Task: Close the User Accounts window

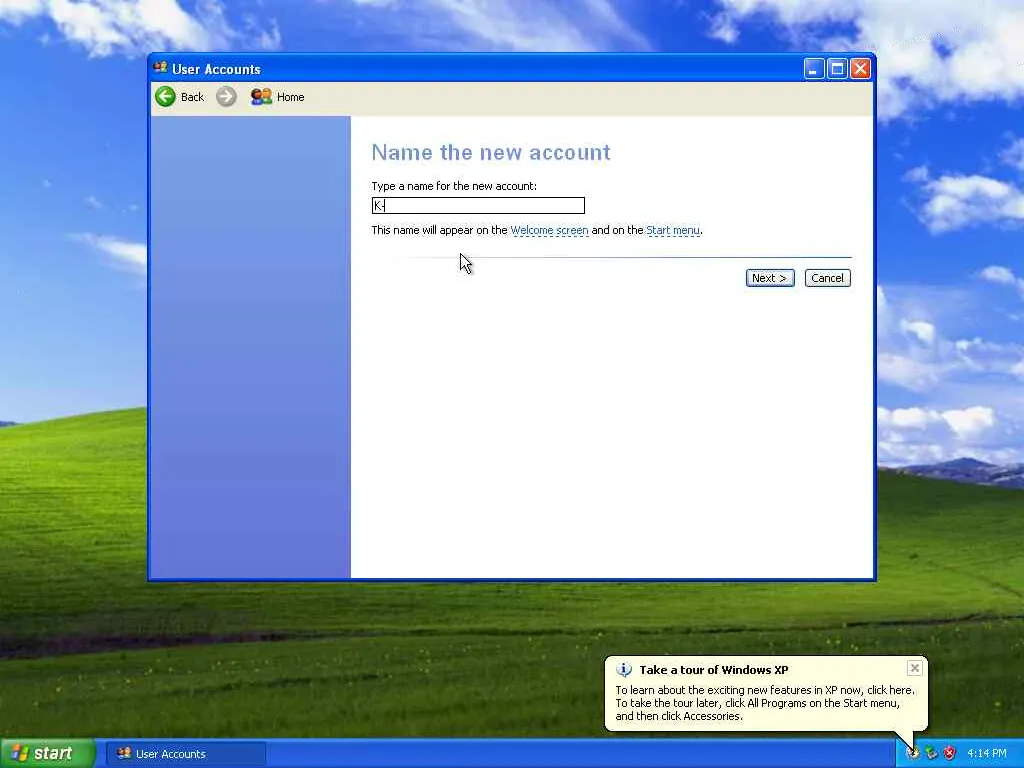Action: point(861,69)
